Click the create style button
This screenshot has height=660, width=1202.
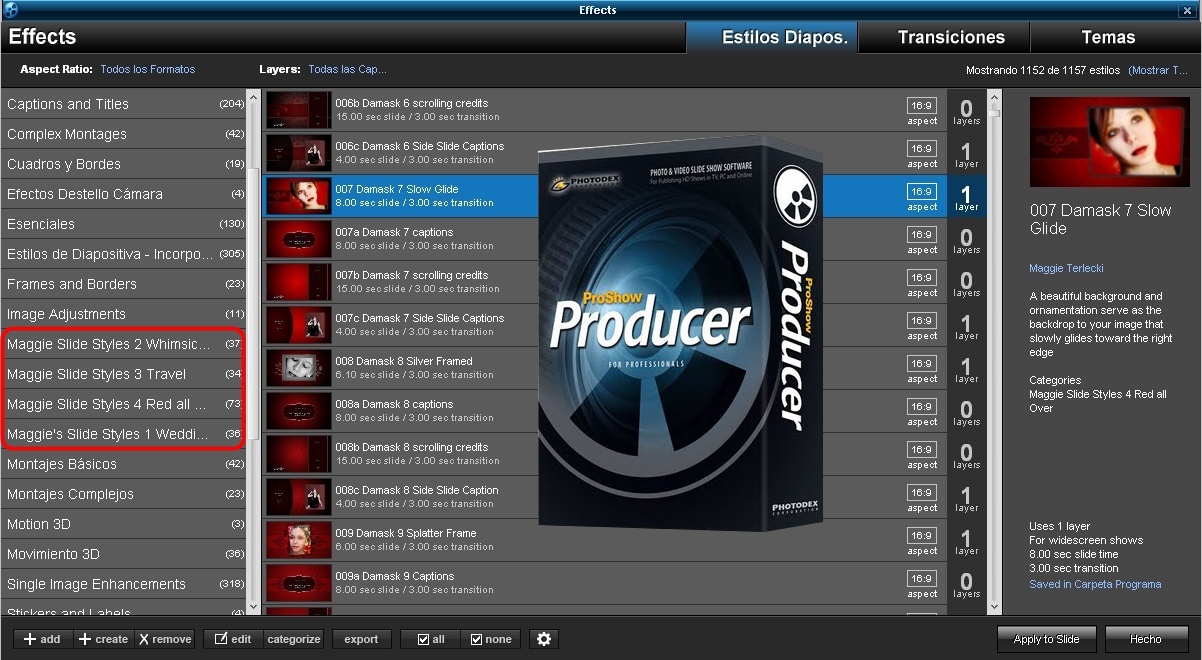click(104, 639)
